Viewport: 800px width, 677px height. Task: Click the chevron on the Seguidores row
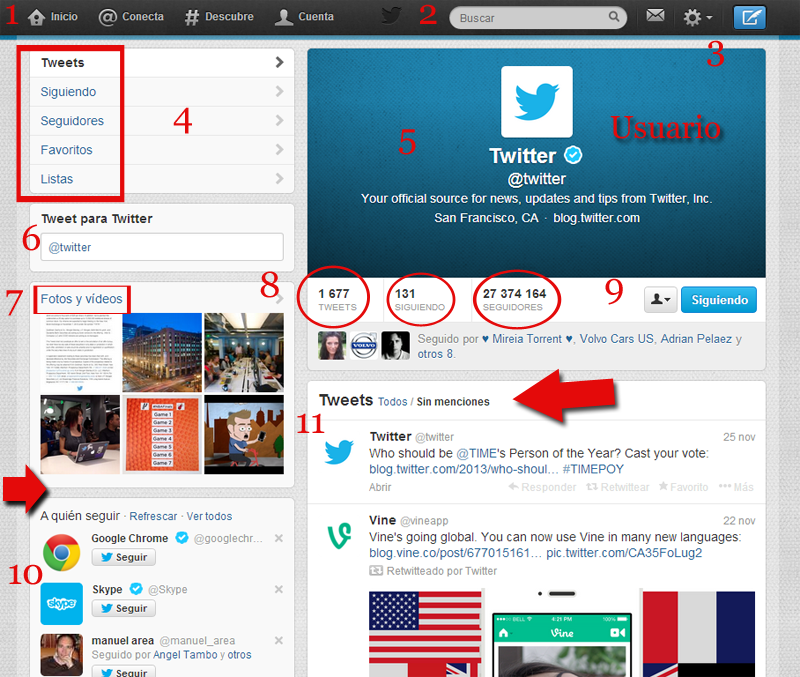coord(279,120)
